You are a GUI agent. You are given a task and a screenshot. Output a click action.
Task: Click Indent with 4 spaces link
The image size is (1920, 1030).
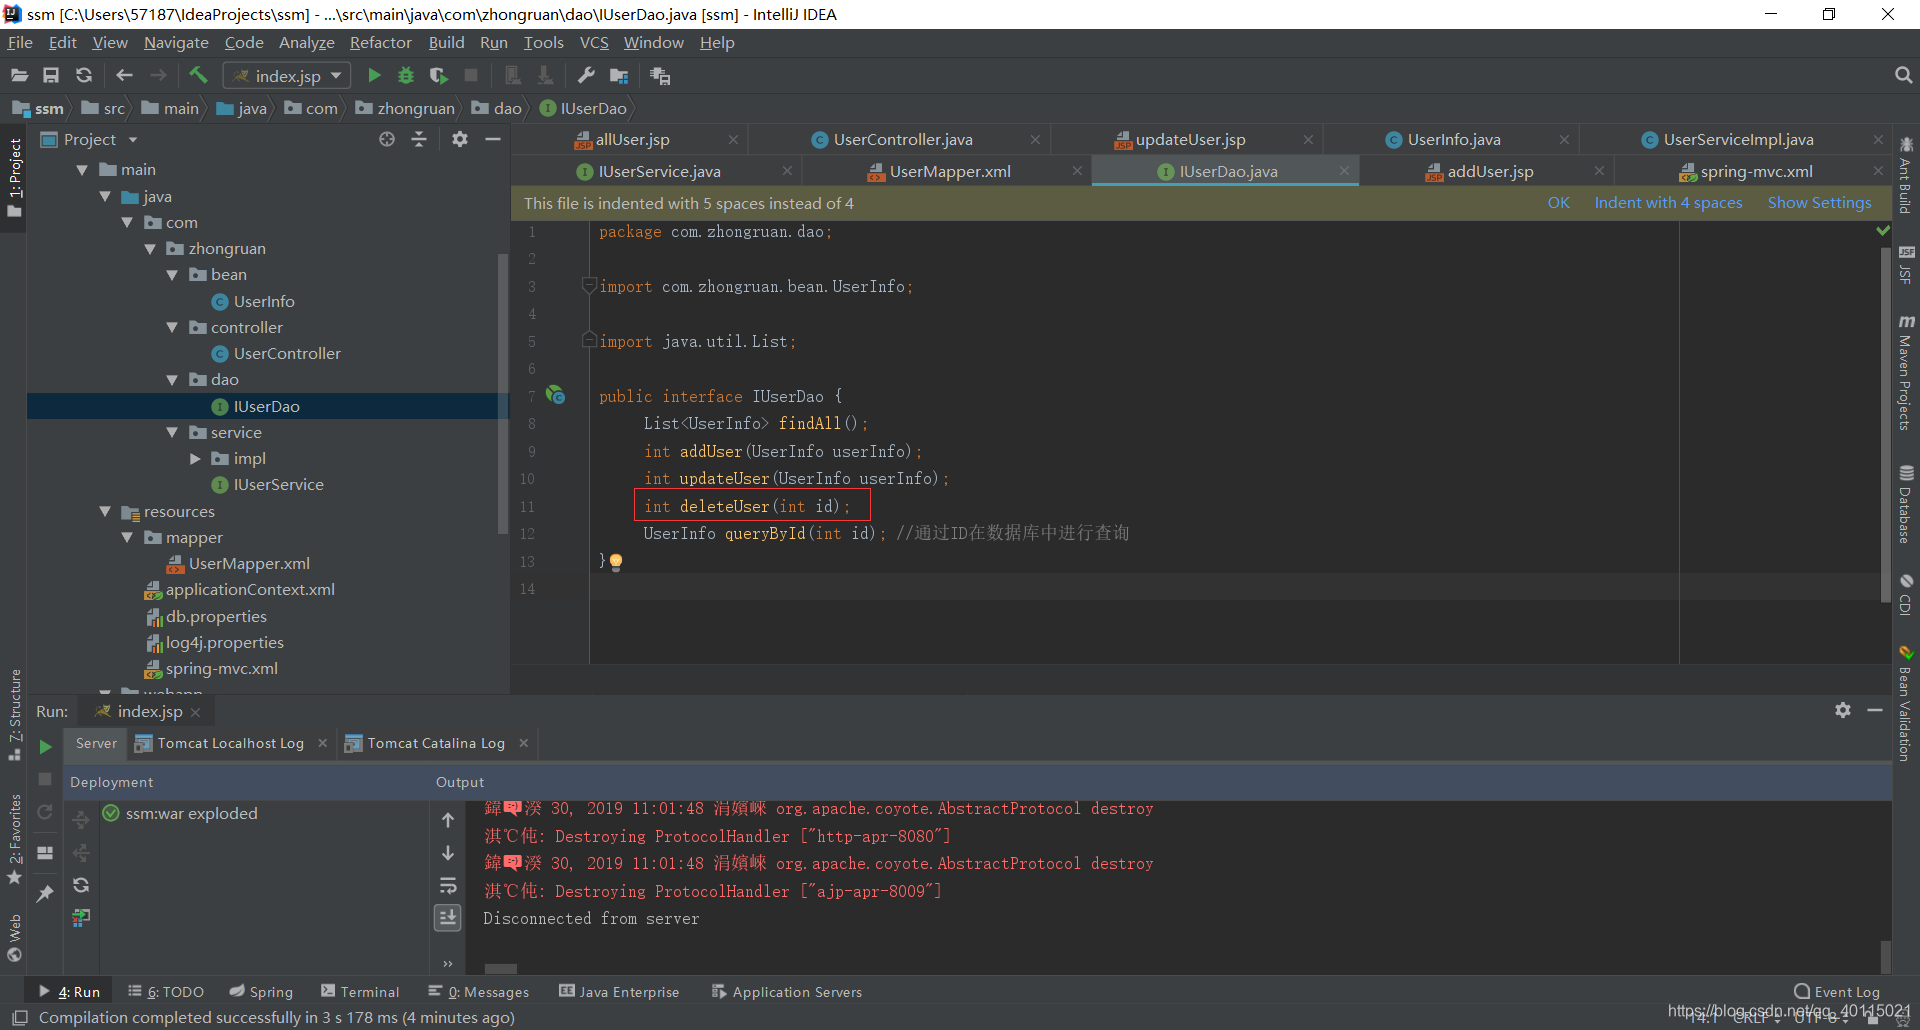point(1668,203)
